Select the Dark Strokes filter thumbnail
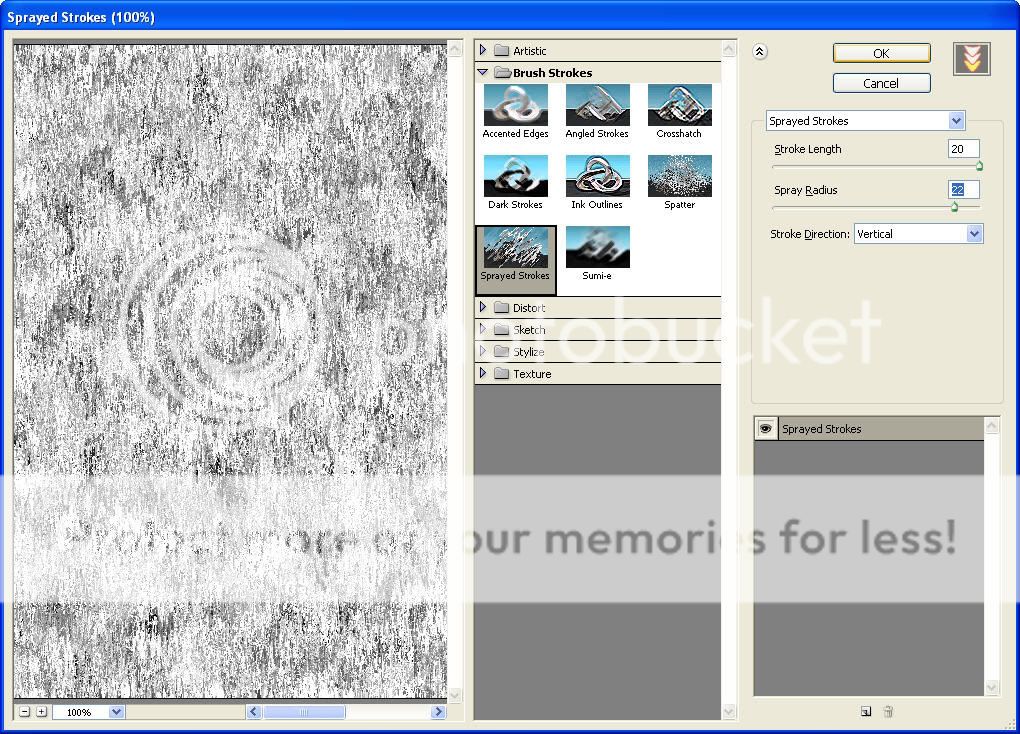 (x=515, y=176)
